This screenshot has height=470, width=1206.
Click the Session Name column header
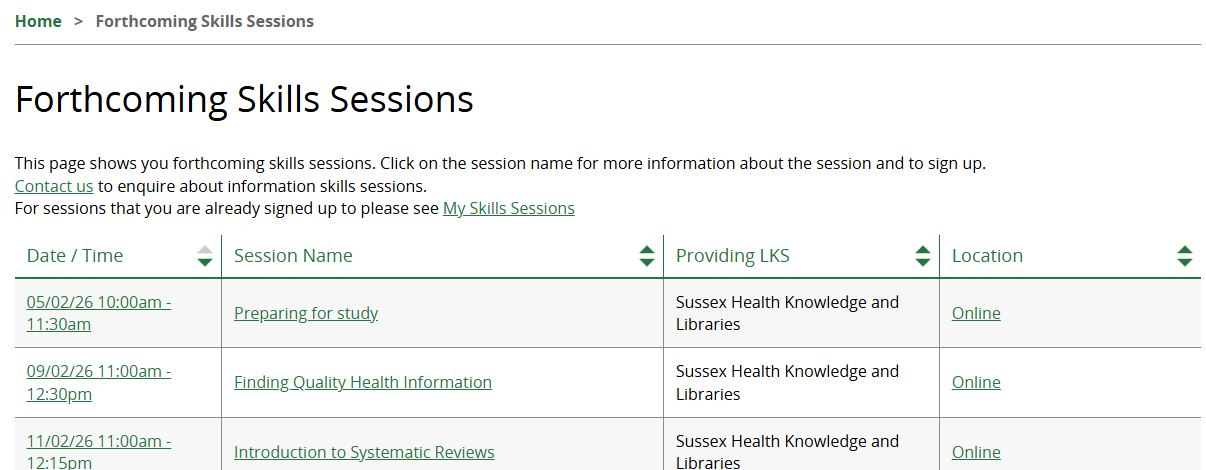pos(293,256)
